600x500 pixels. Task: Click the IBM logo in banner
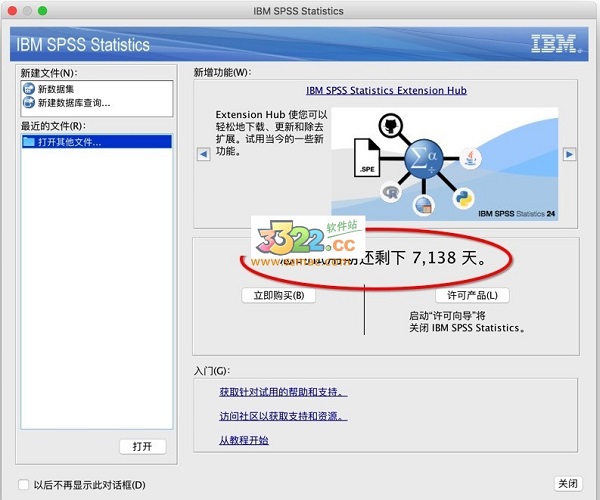(x=556, y=44)
